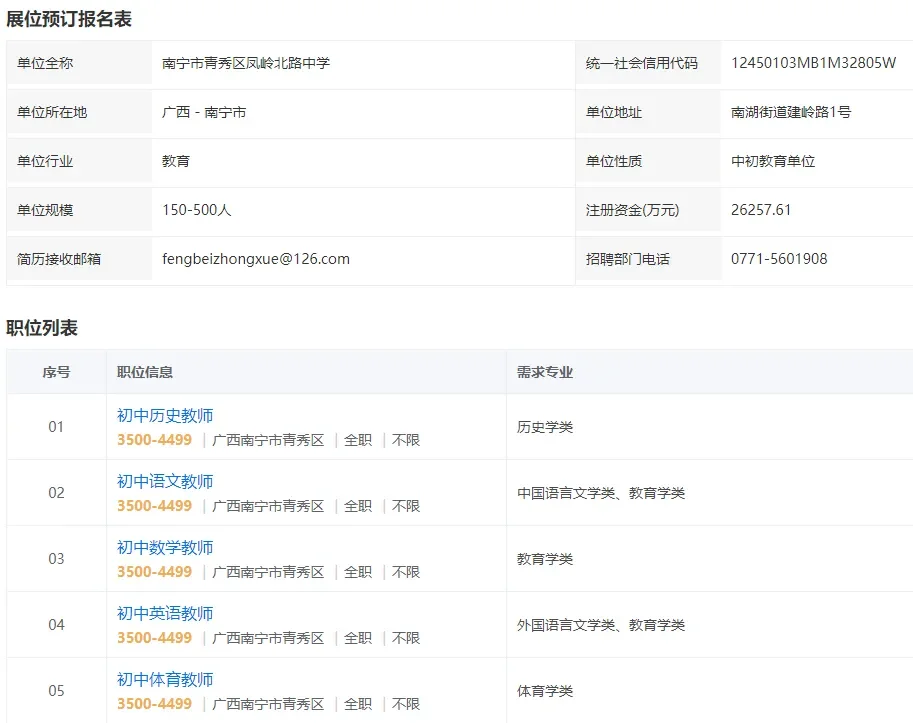Click the 招聘部门电话 label
Screen dimensions: 913x723
[628, 258]
